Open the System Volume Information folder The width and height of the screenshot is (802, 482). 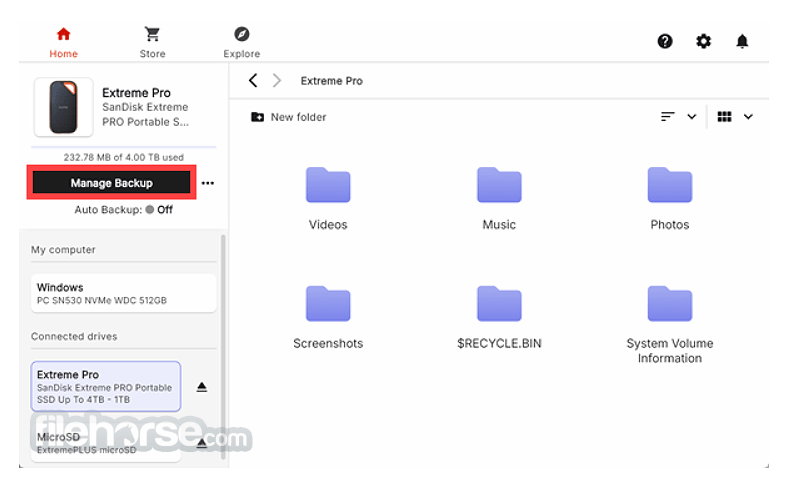(x=670, y=325)
